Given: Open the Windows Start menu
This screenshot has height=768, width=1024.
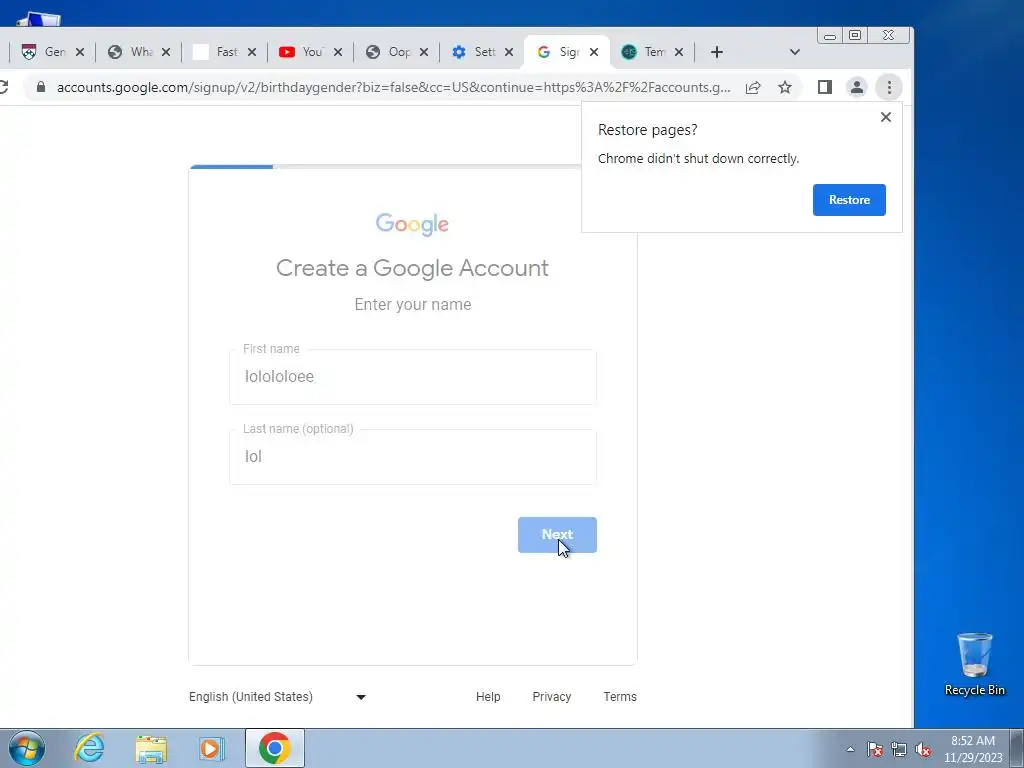Looking at the screenshot, I should tap(26, 748).
